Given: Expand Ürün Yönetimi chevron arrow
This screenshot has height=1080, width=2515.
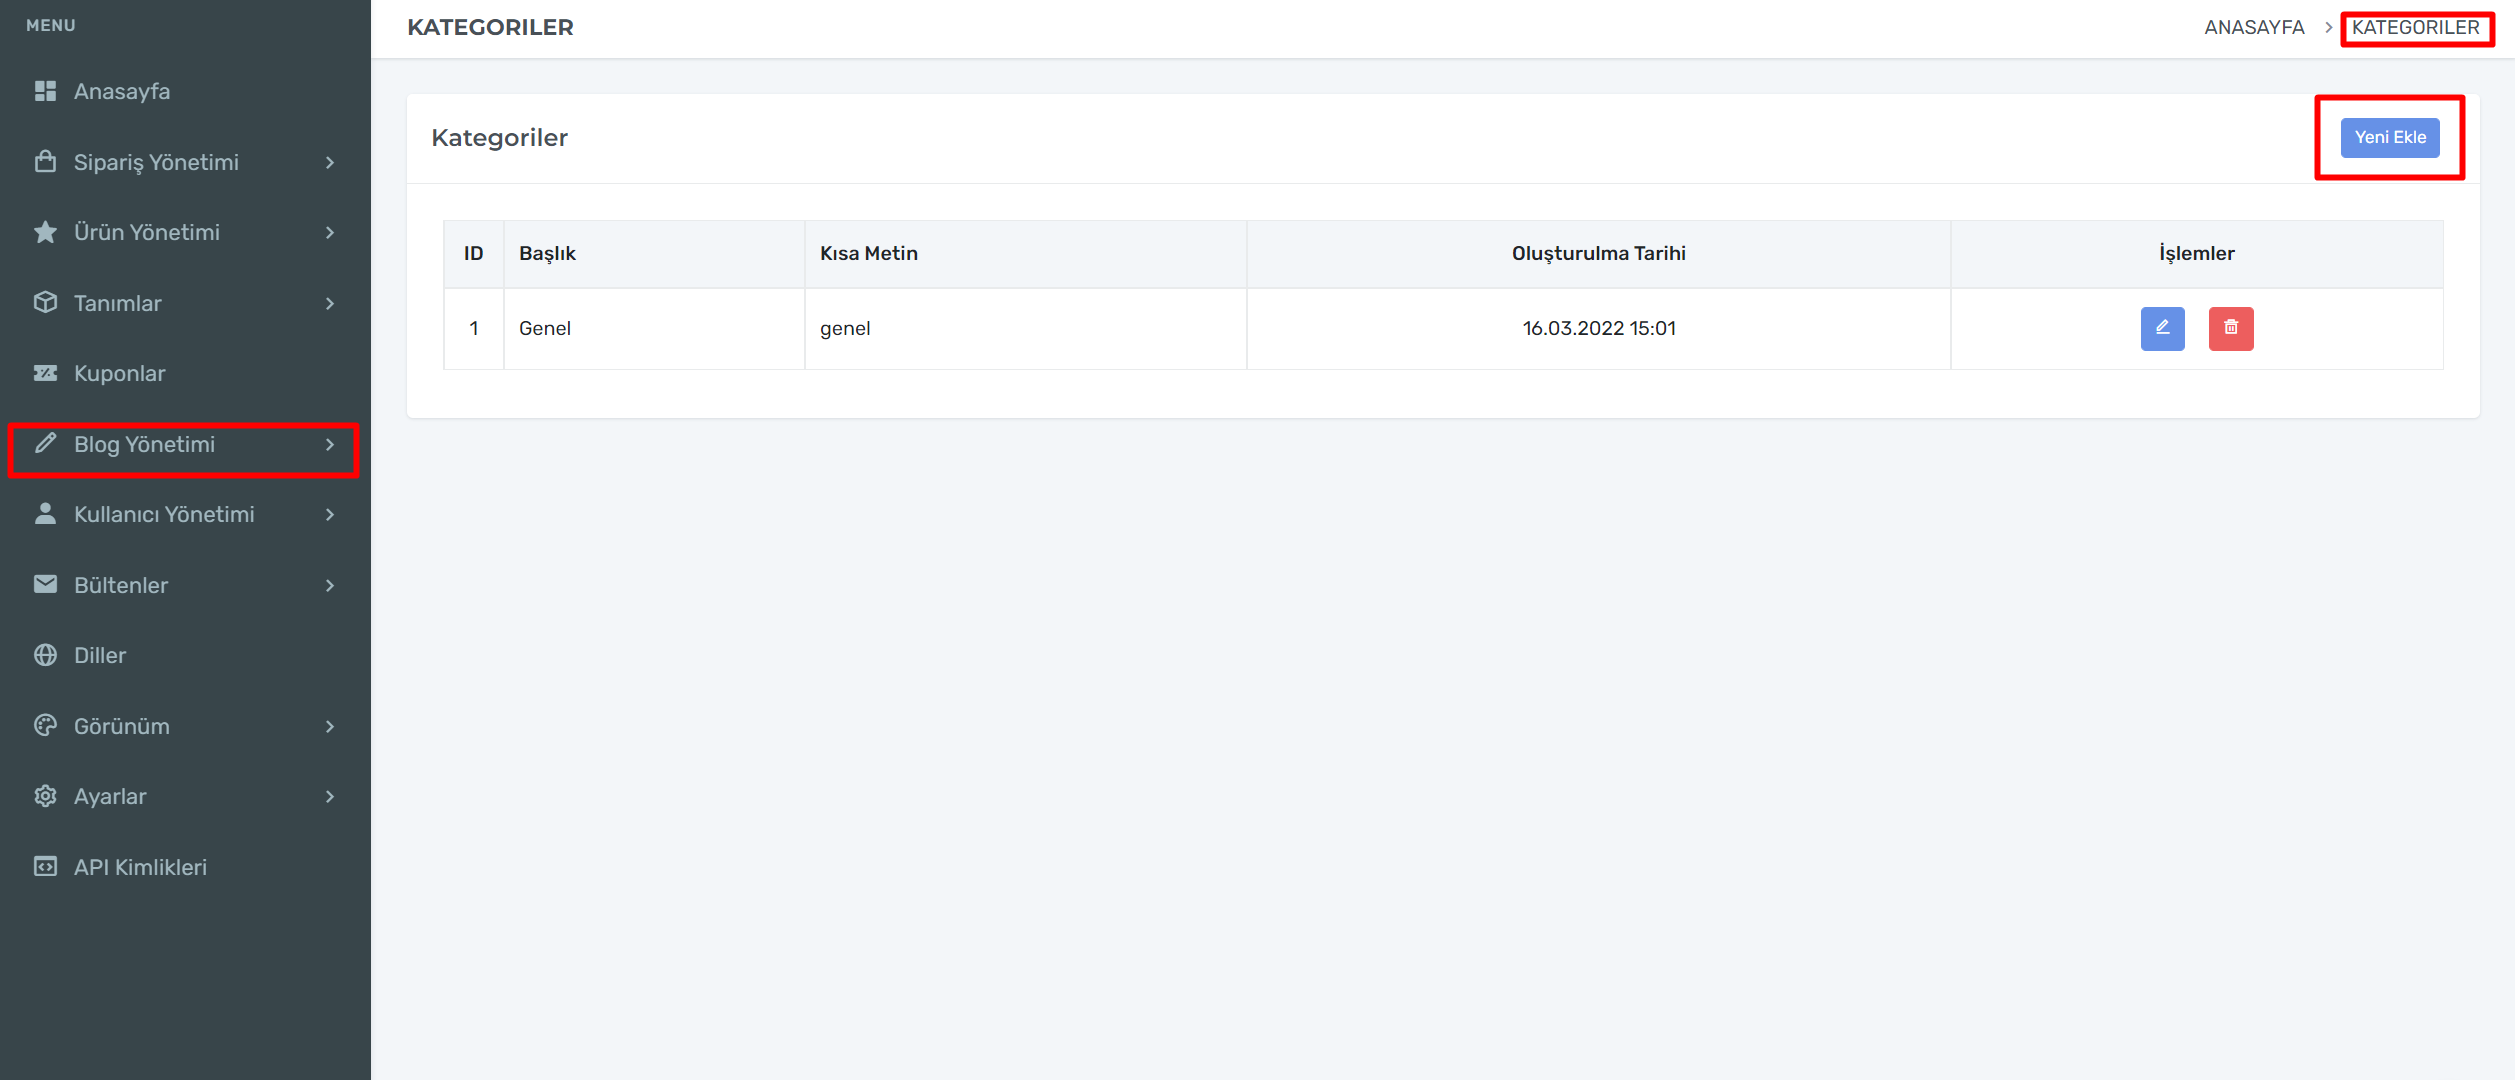Looking at the screenshot, I should (x=330, y=232).
